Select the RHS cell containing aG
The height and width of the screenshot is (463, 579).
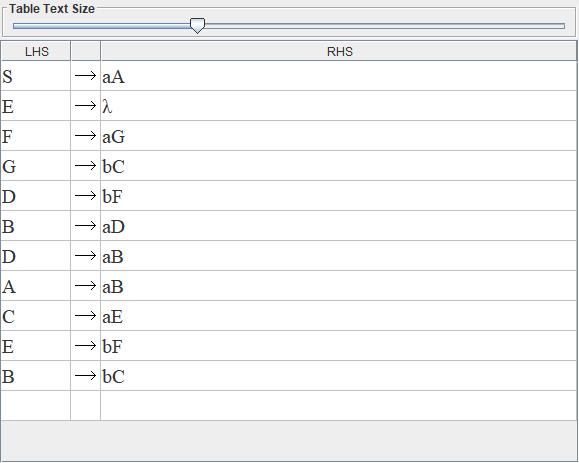click(x=339, y=136)
